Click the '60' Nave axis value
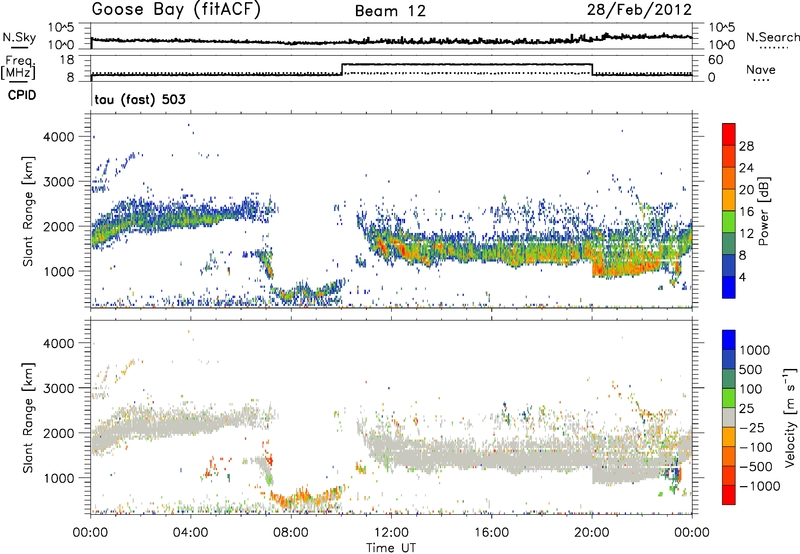Viewport: 800px width, 554px height. [x=715, y=60]
